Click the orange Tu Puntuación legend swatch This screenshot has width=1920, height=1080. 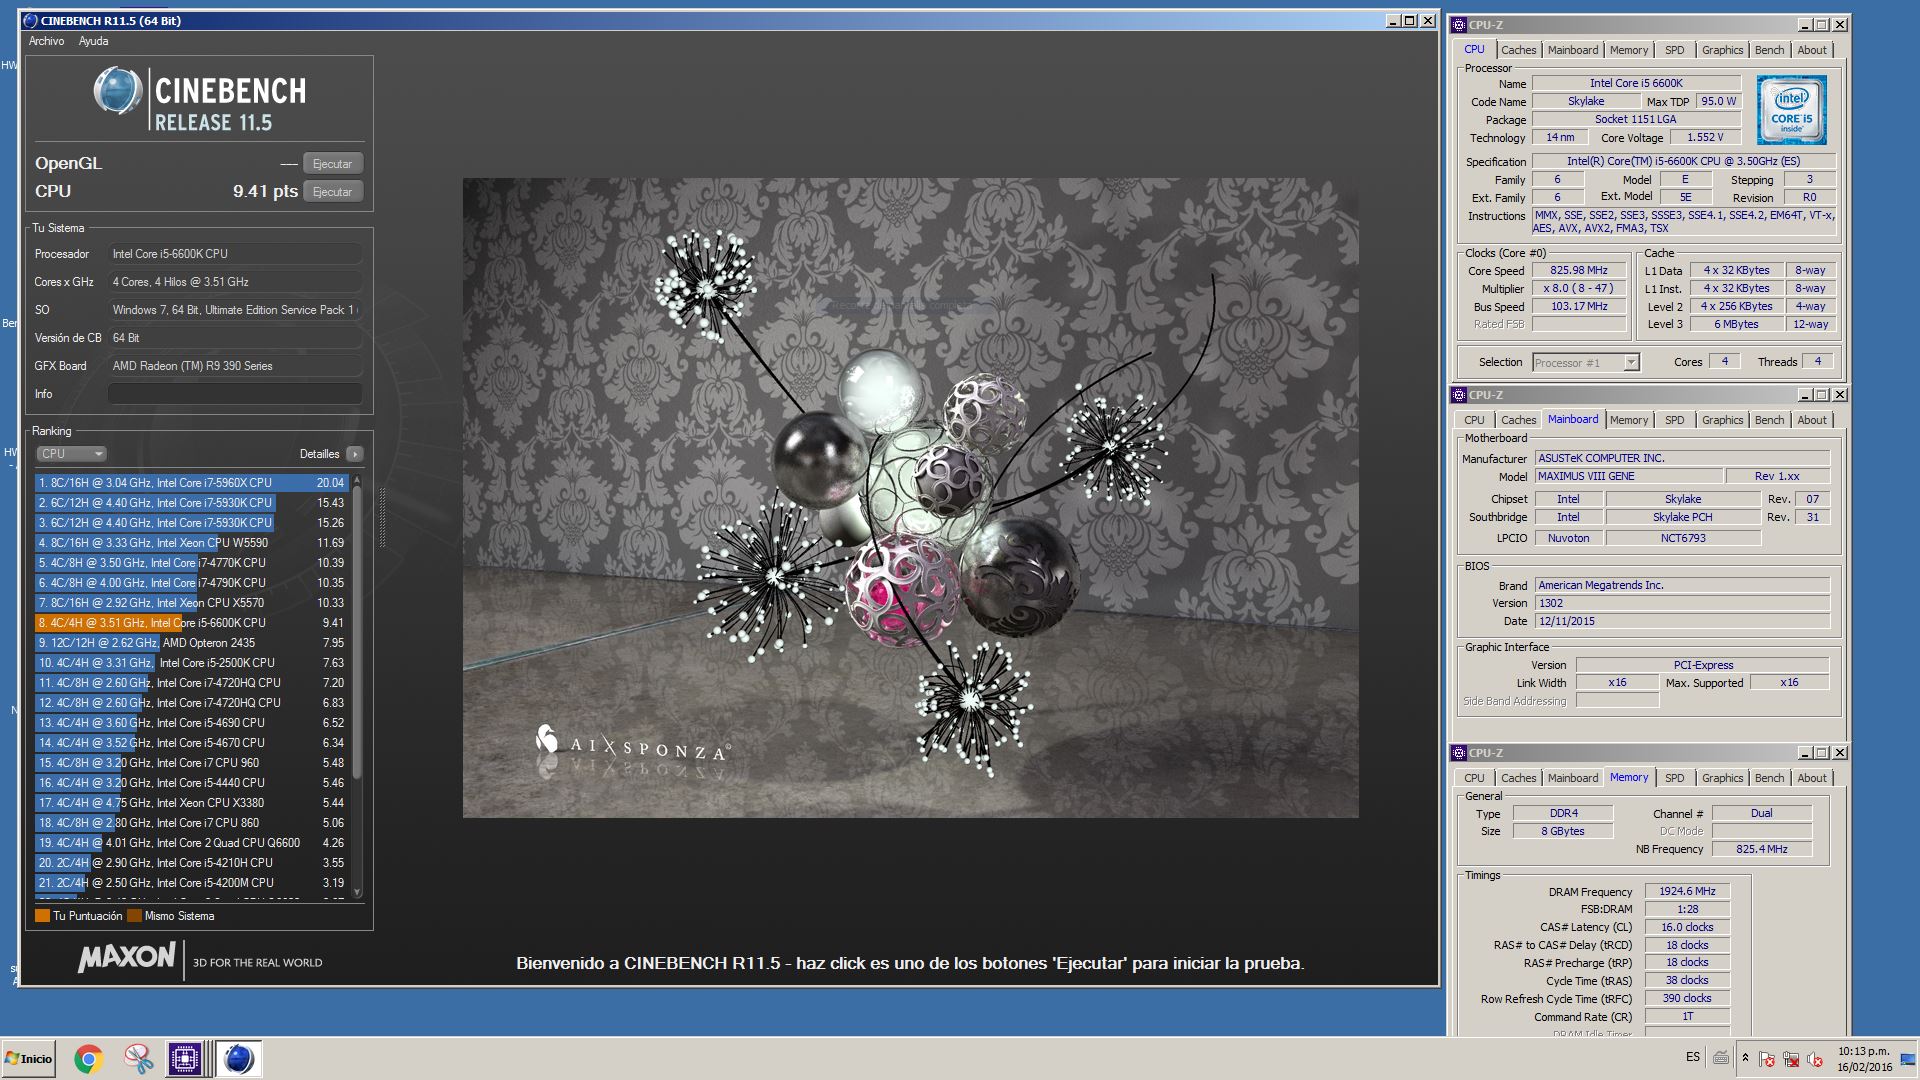click(x=42, y=916)
